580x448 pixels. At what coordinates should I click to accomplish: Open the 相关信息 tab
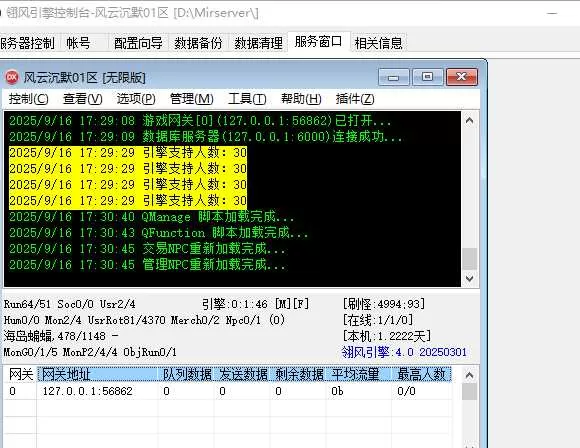(x=378, y=43)
